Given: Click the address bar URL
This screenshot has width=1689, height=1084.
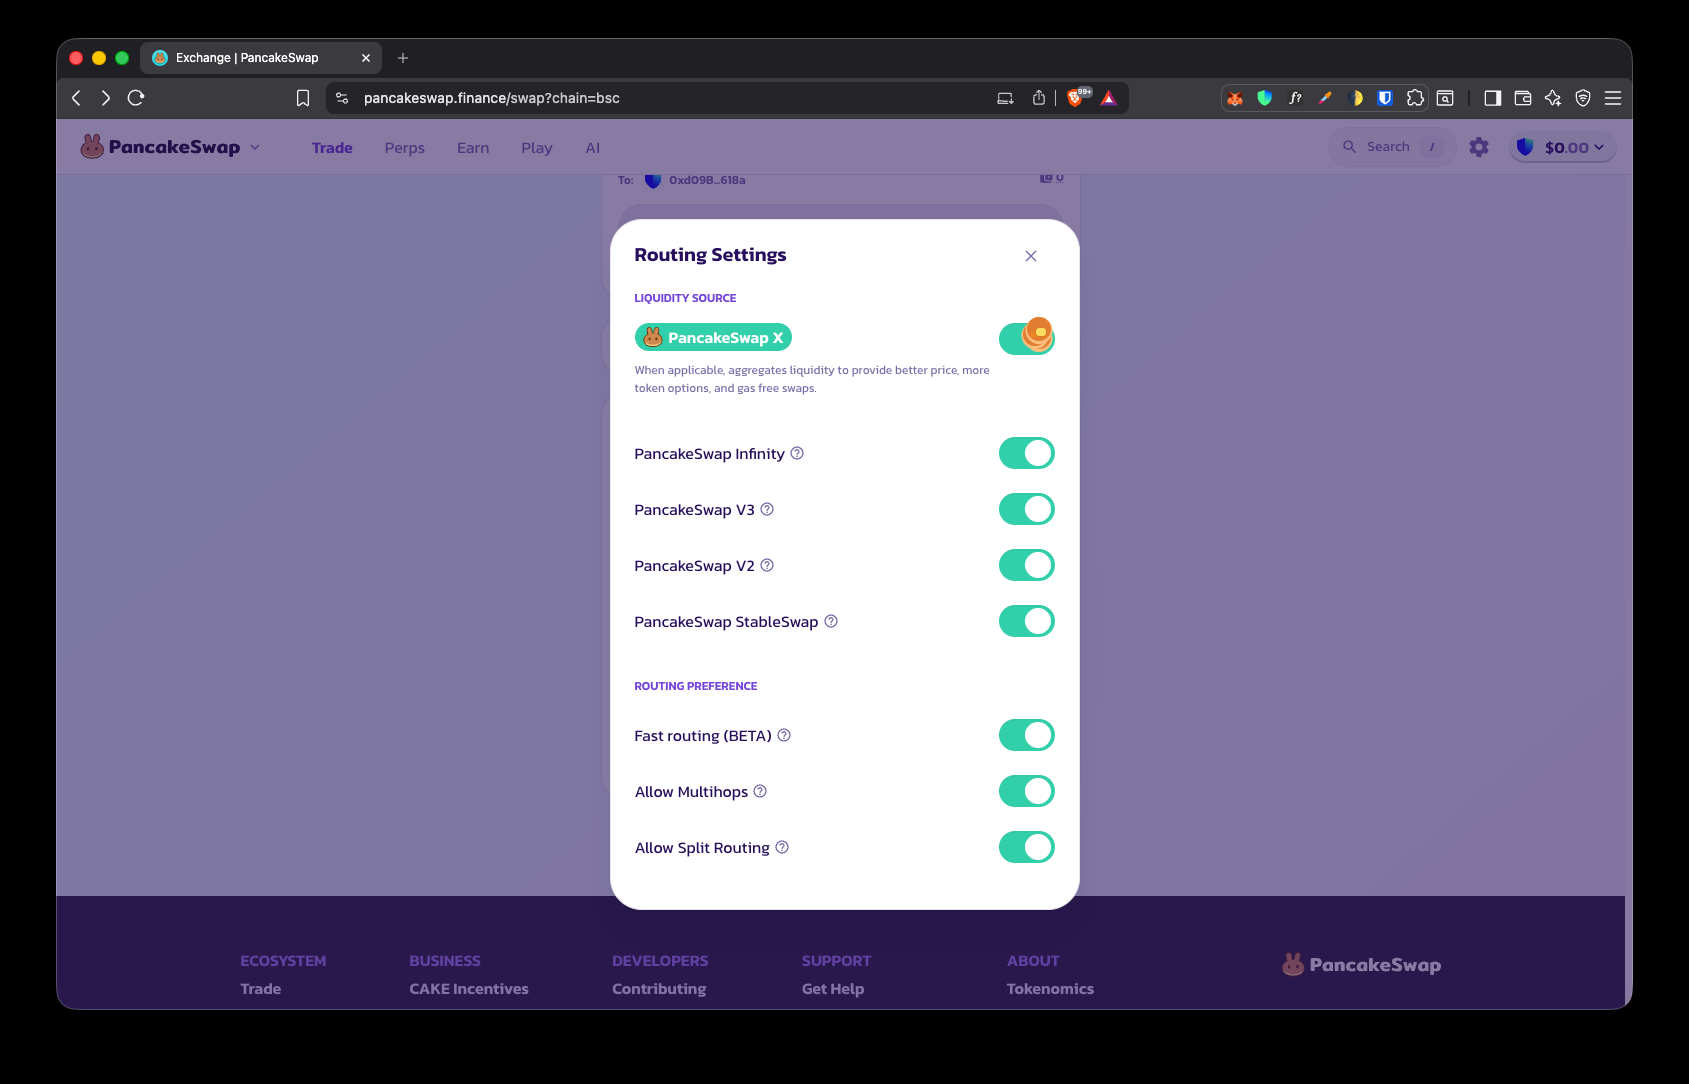Looking at the screenshot, I should pos(492,98).
